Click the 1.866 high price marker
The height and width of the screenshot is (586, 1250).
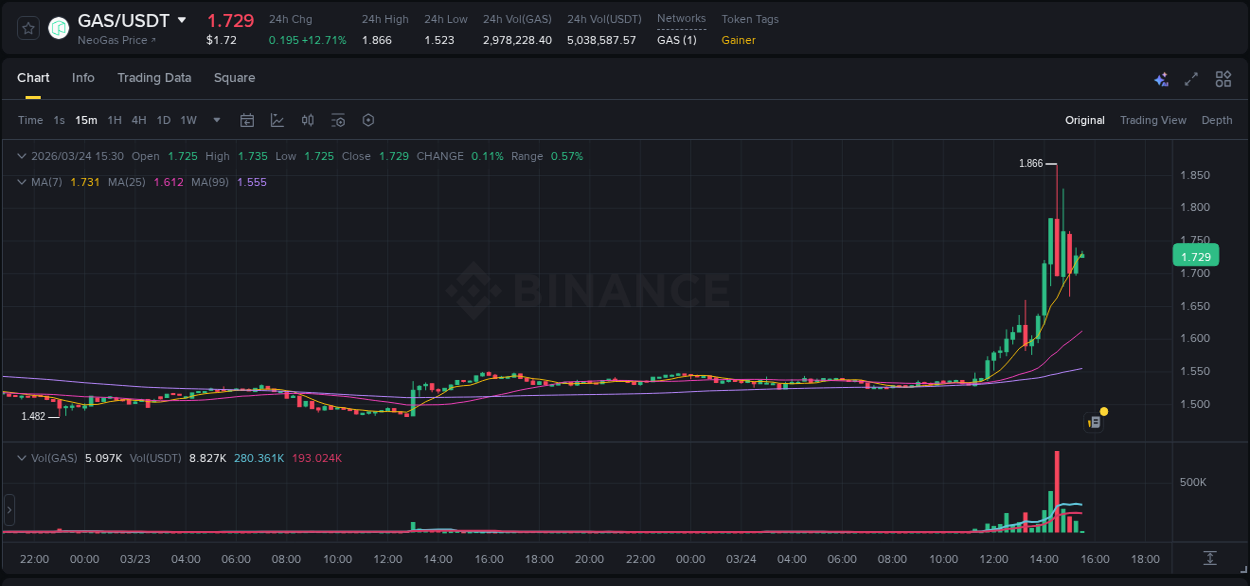pos(1031,163)
